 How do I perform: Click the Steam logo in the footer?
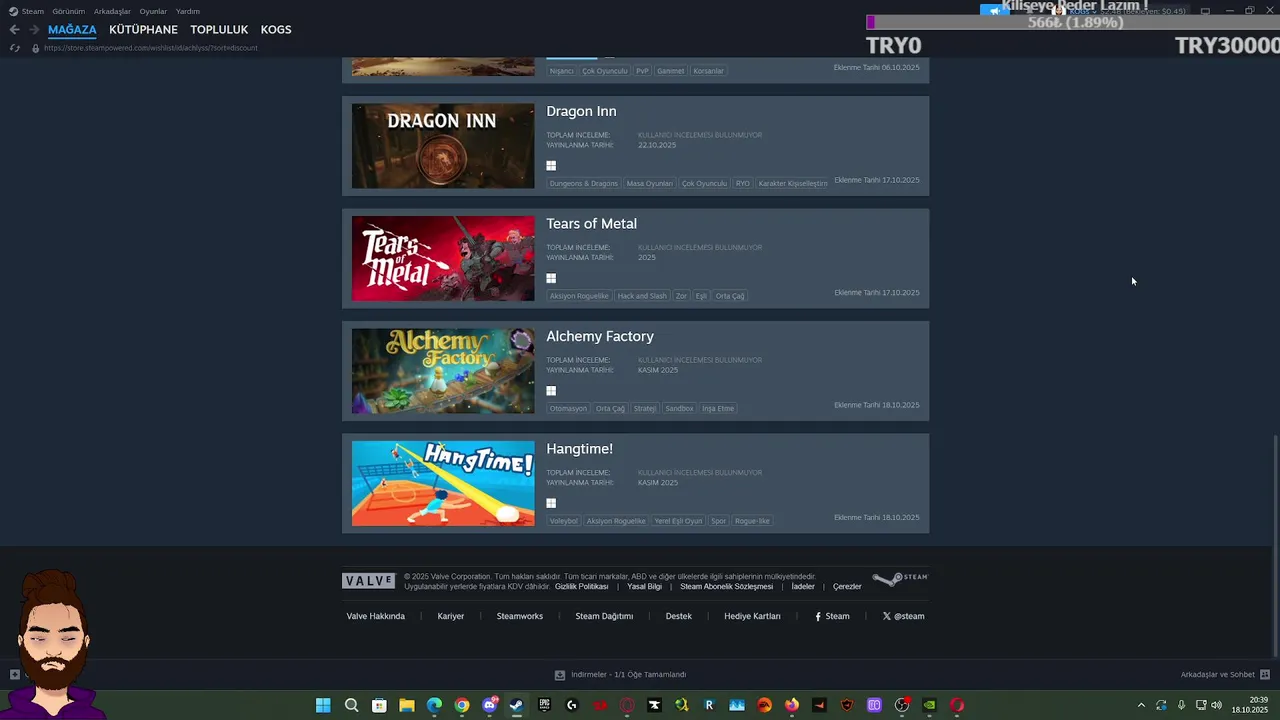(x=900, y=579)
